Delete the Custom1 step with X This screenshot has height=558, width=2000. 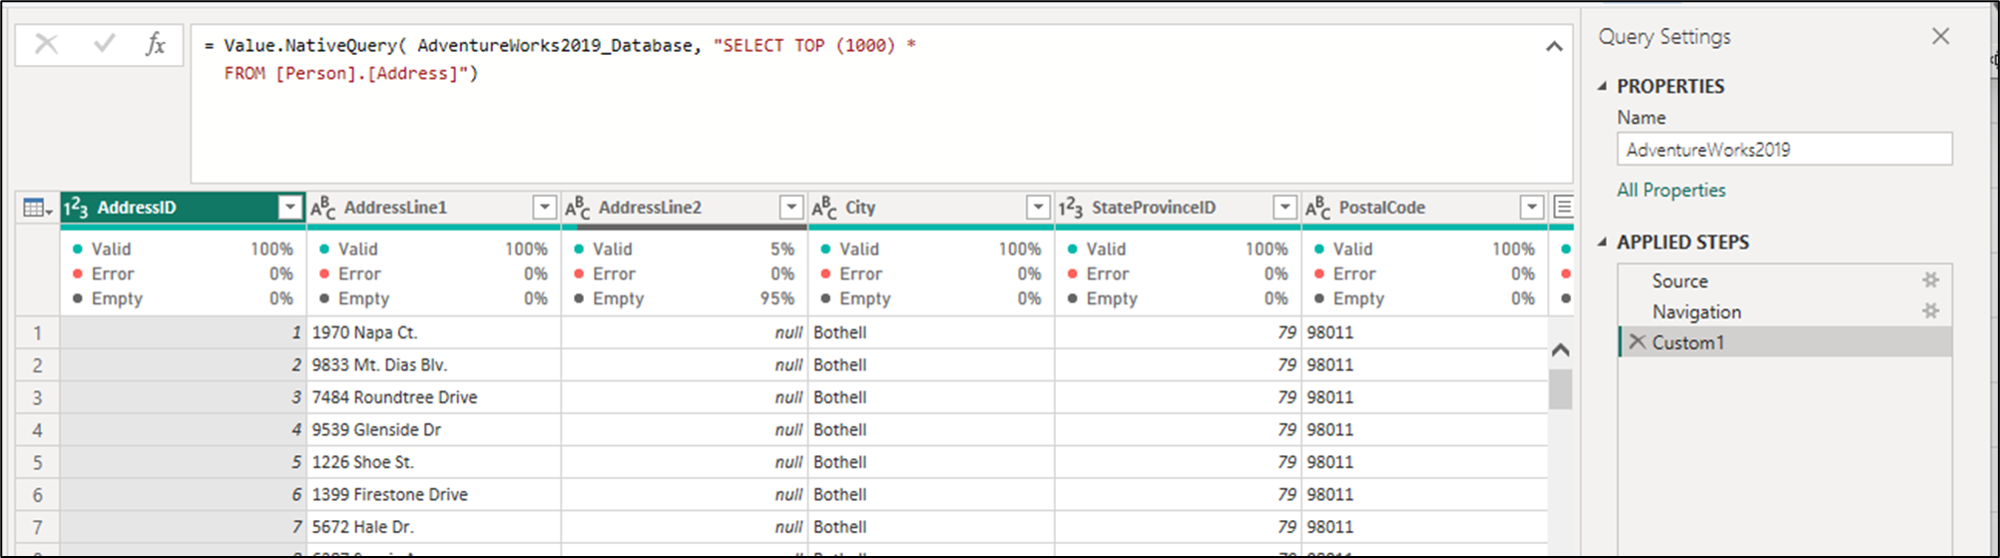tap(1637, 342)
